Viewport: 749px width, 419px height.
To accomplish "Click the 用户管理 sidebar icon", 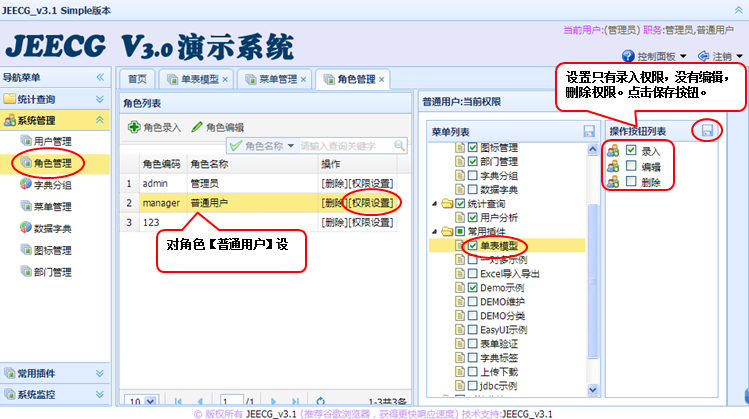I will coord(26,140).
